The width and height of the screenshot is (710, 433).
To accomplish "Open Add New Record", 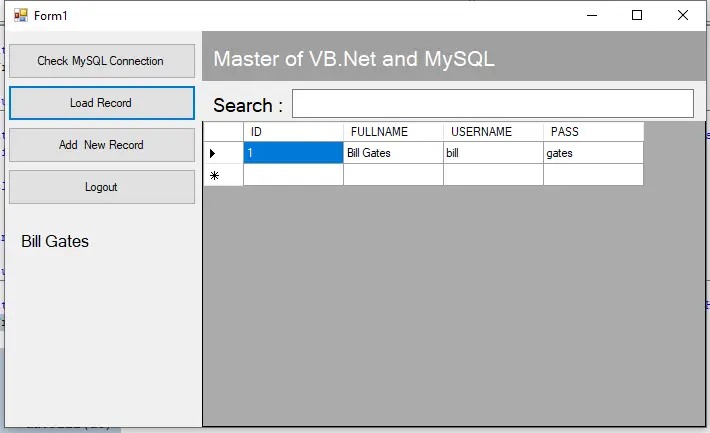I will pos(101,145).
